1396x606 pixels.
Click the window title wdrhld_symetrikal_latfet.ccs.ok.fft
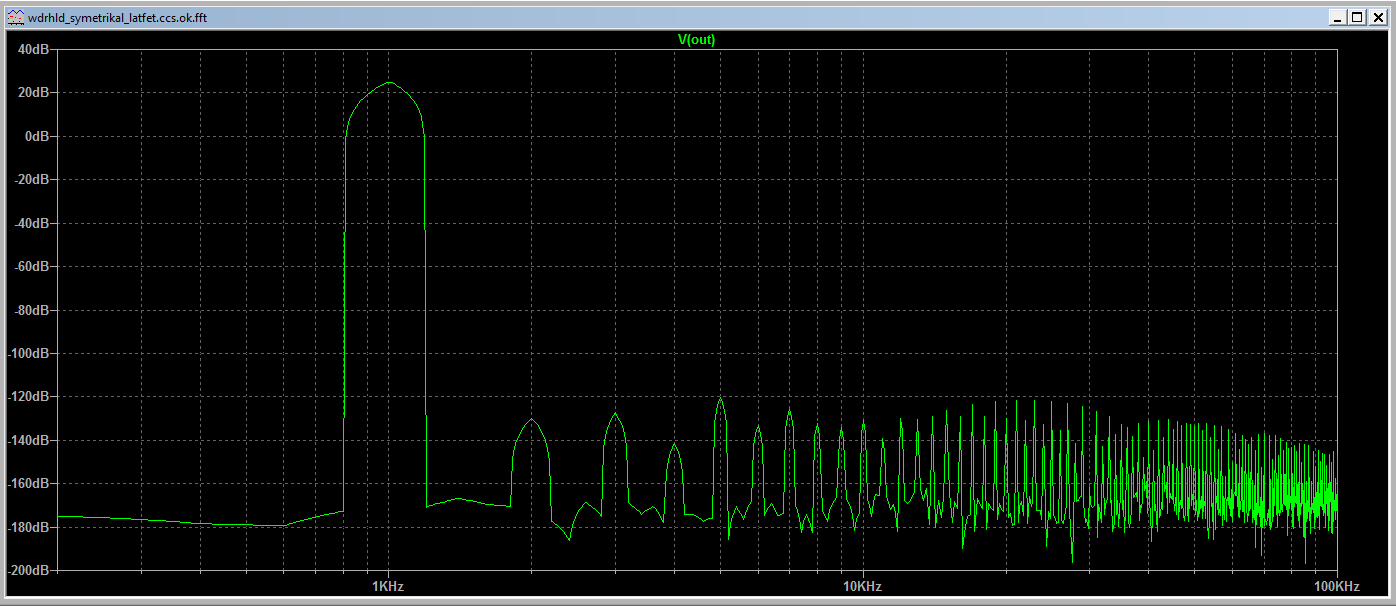click(x=118, y=17)
